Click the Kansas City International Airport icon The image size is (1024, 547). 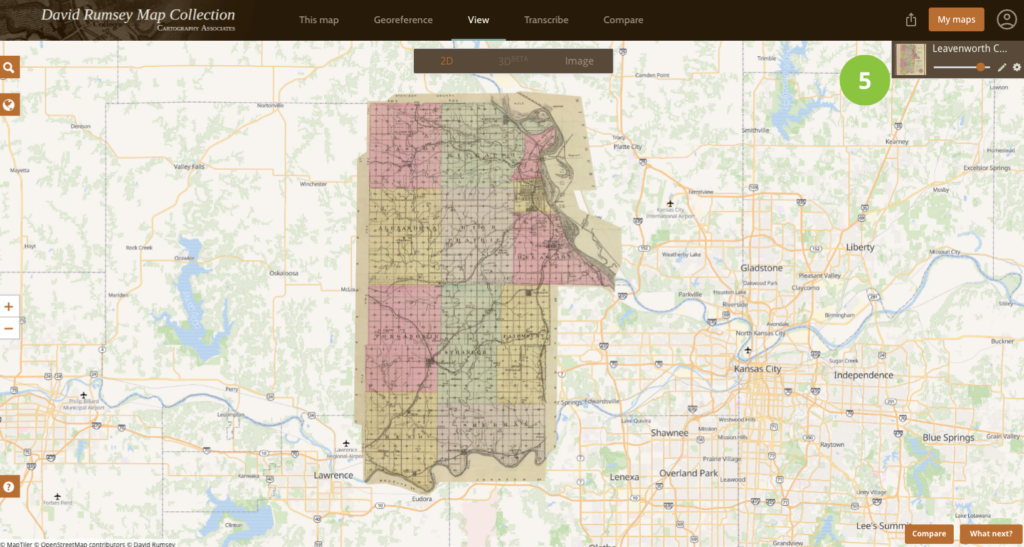[669, 204]
